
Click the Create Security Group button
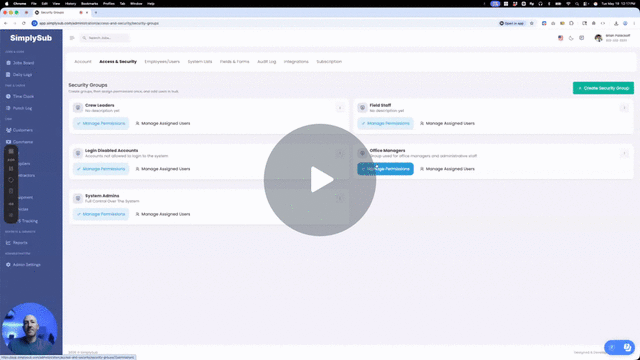(603, 88)
